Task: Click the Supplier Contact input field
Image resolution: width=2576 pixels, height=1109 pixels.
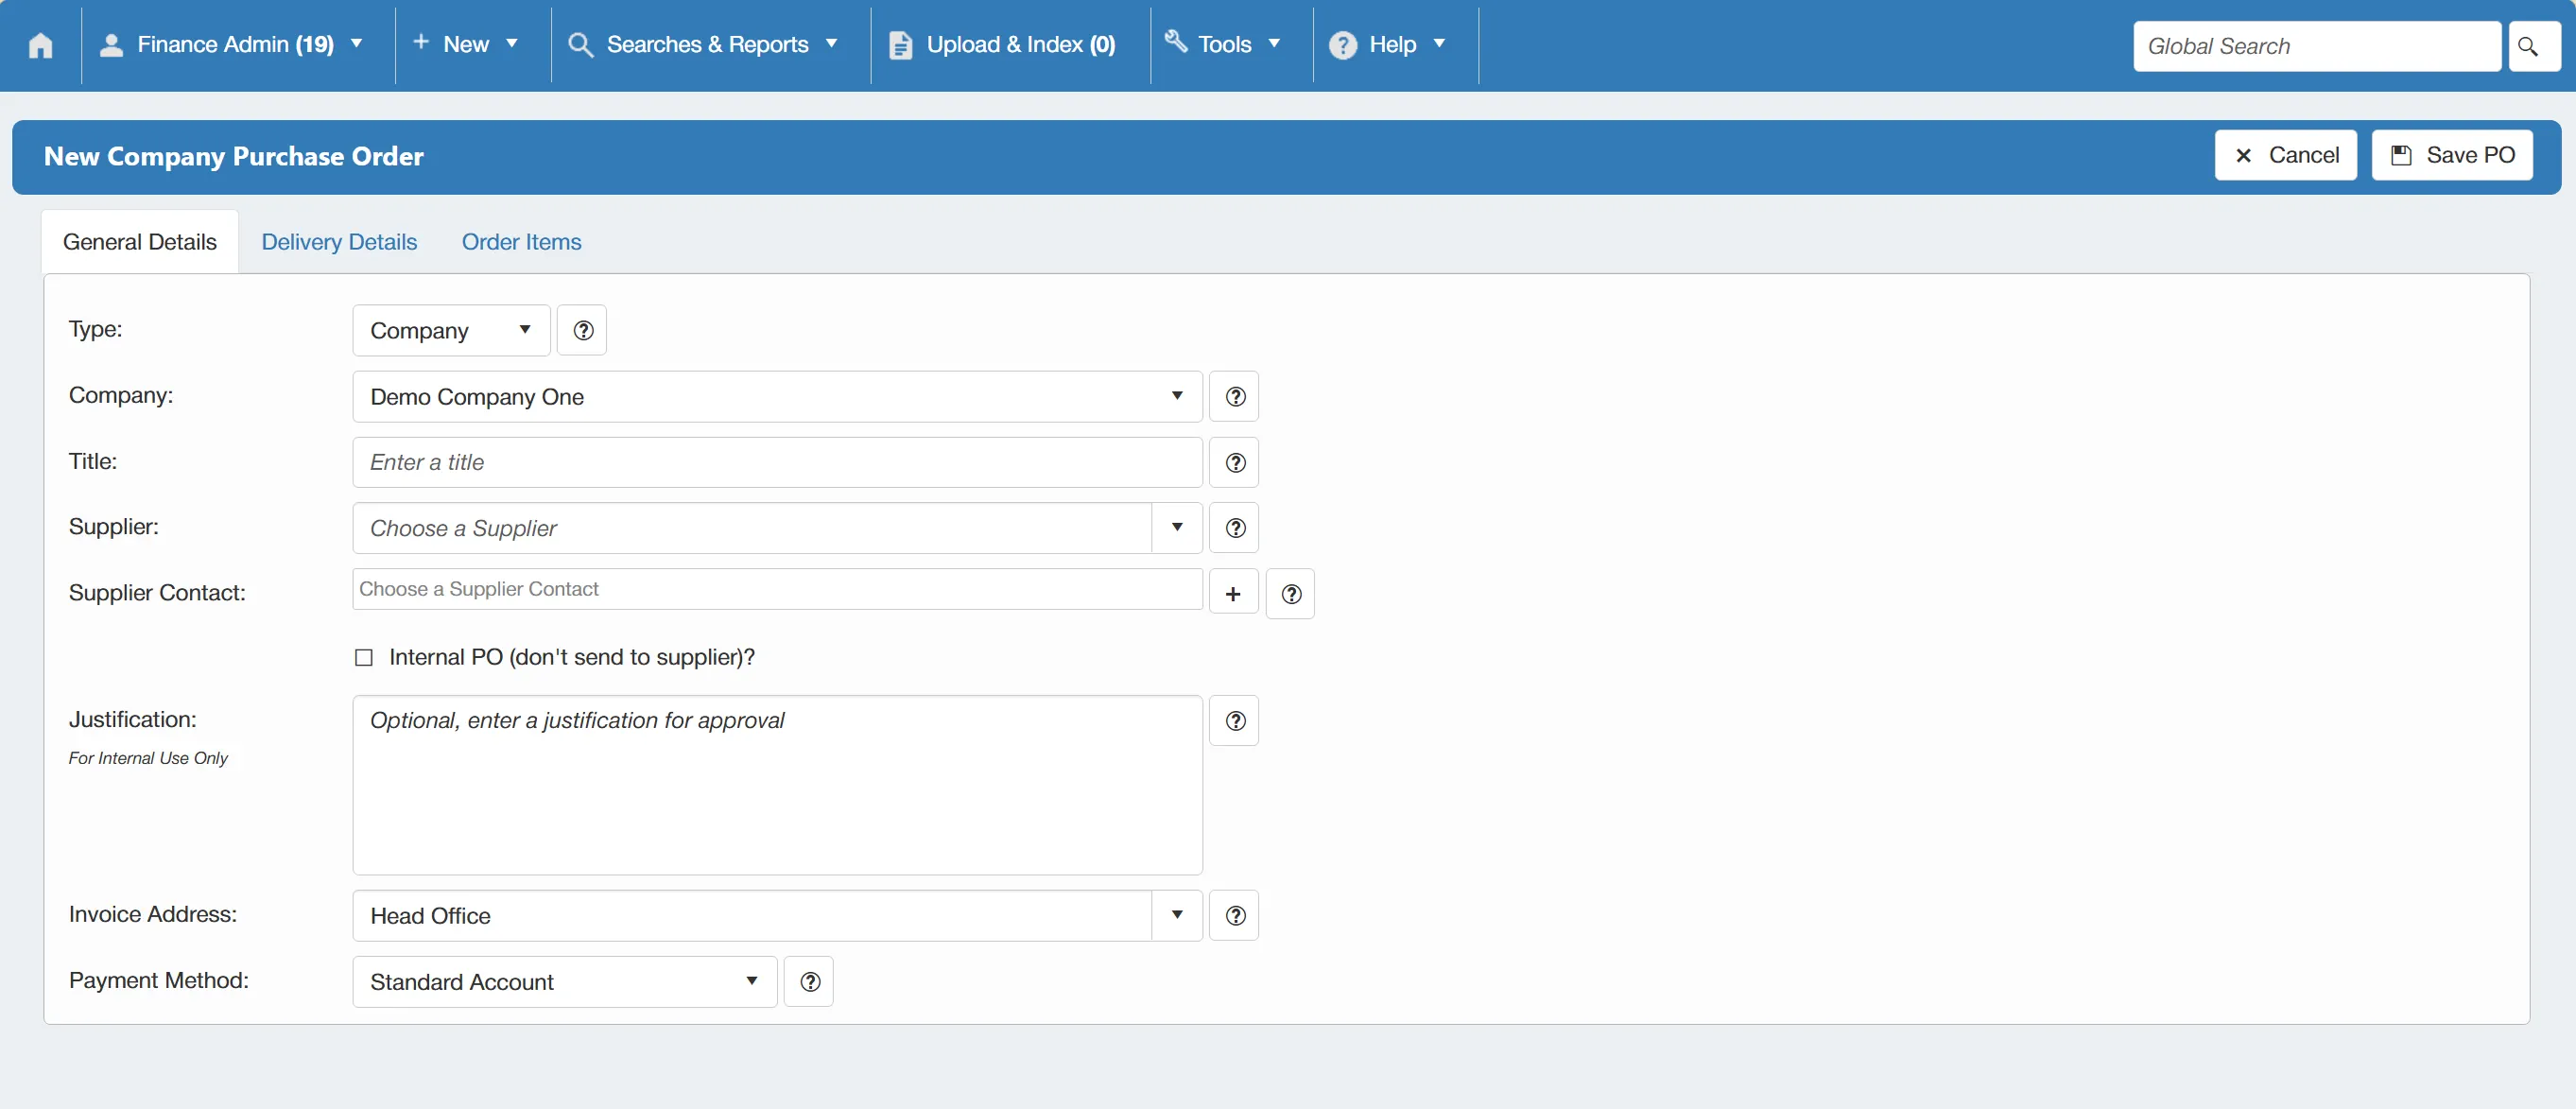Action: point(777,589)
